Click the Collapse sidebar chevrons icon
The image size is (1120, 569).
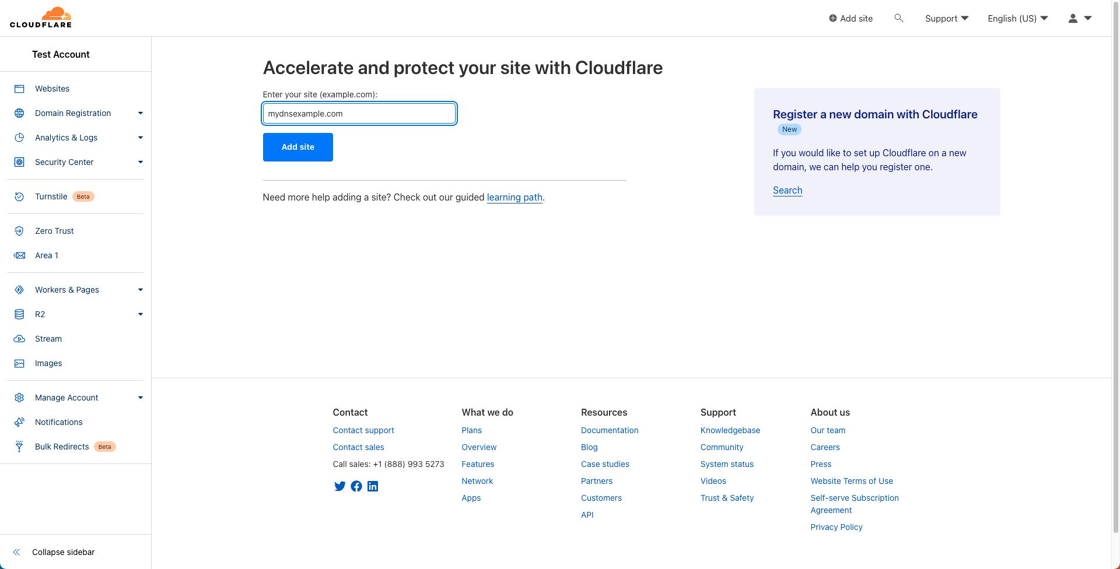(x=16, y=553)
